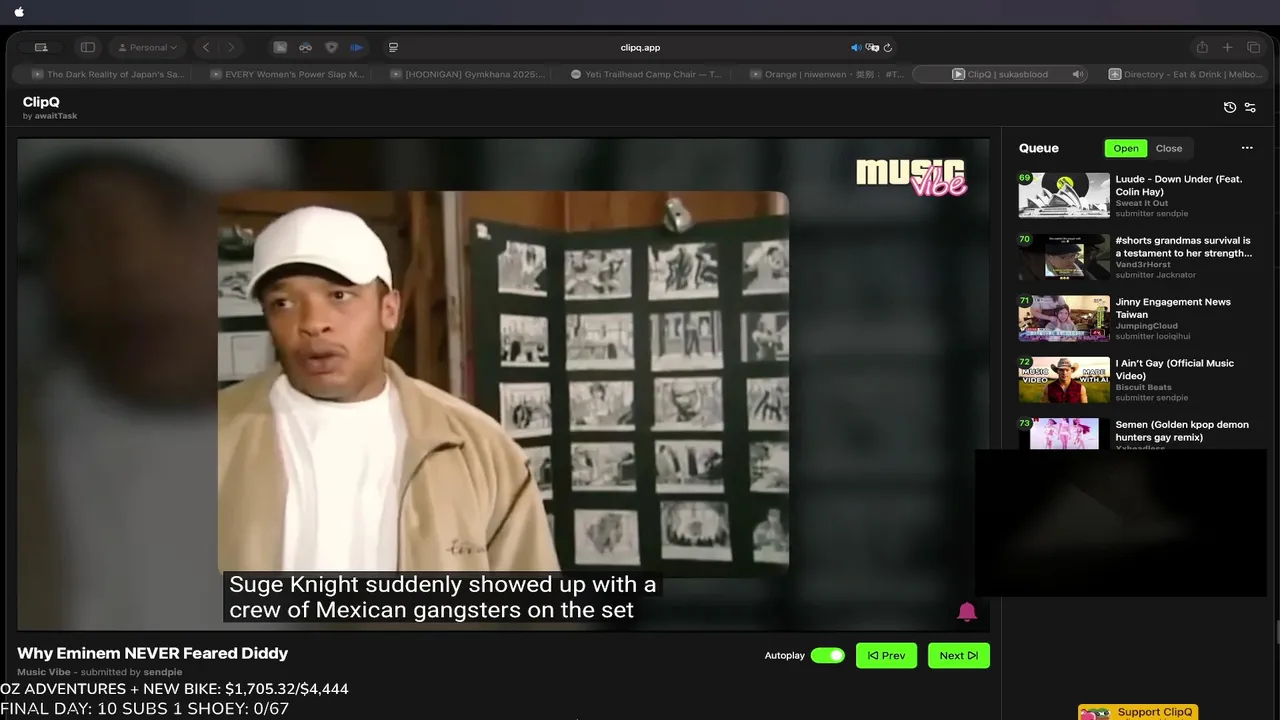Mute audio via address bar speaker icon

tap(856, 47)
